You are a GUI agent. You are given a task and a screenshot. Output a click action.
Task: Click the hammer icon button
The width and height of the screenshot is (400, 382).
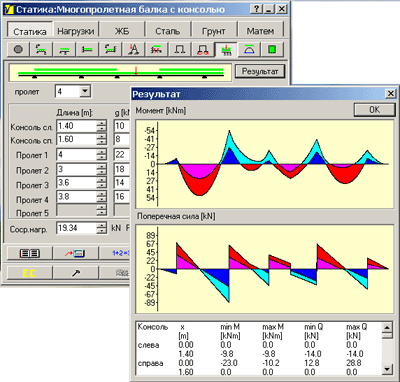click(x=76, y=273)
